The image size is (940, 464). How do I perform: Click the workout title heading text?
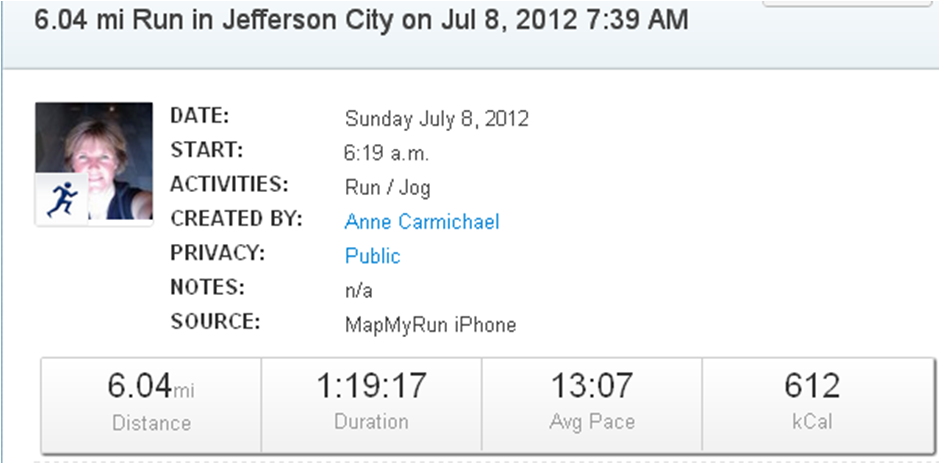point(361,21)
